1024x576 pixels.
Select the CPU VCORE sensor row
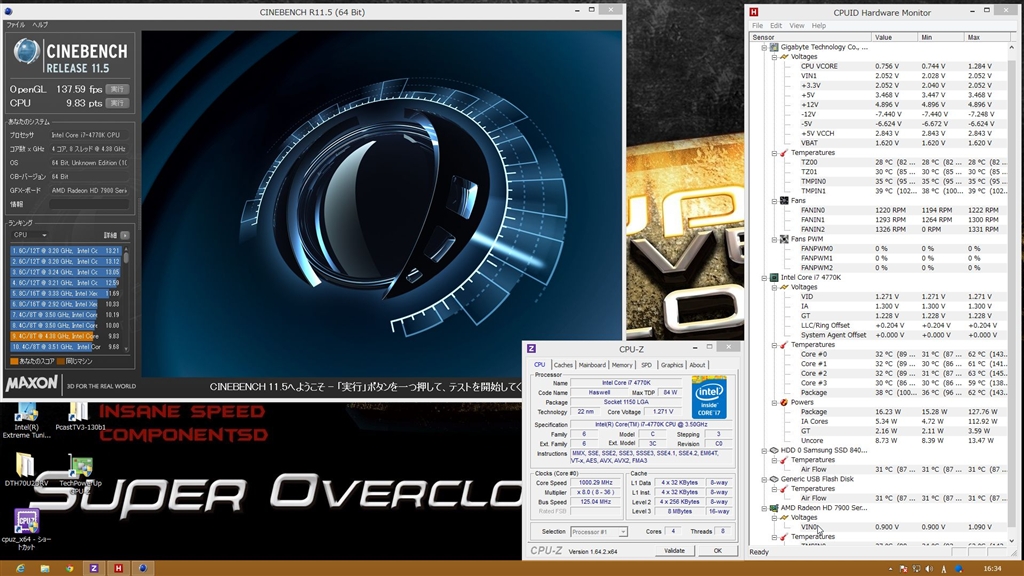[x=820, y=66]
